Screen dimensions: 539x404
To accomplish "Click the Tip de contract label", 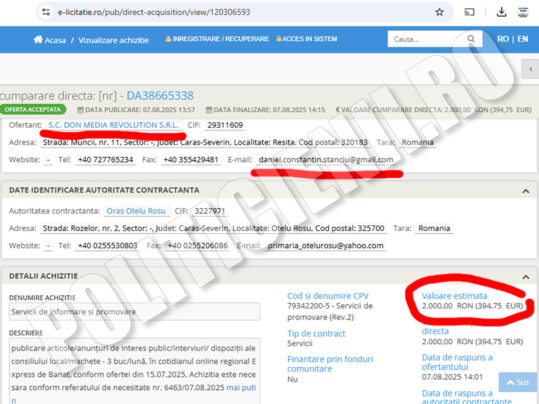I will click(316, 334).
